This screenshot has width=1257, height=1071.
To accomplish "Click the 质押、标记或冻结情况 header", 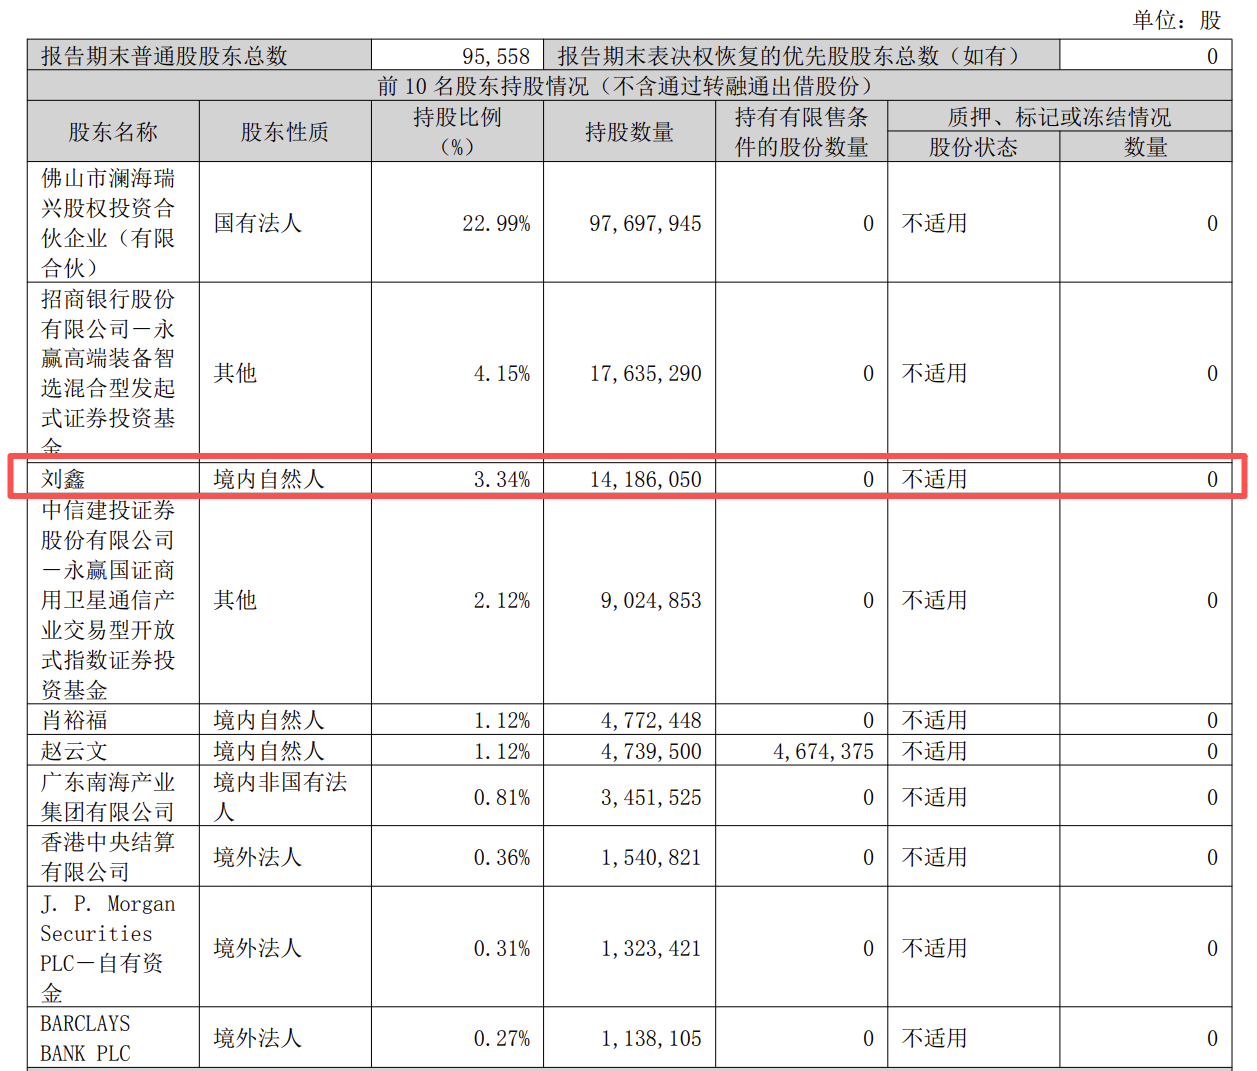I will click(1059, 117).
